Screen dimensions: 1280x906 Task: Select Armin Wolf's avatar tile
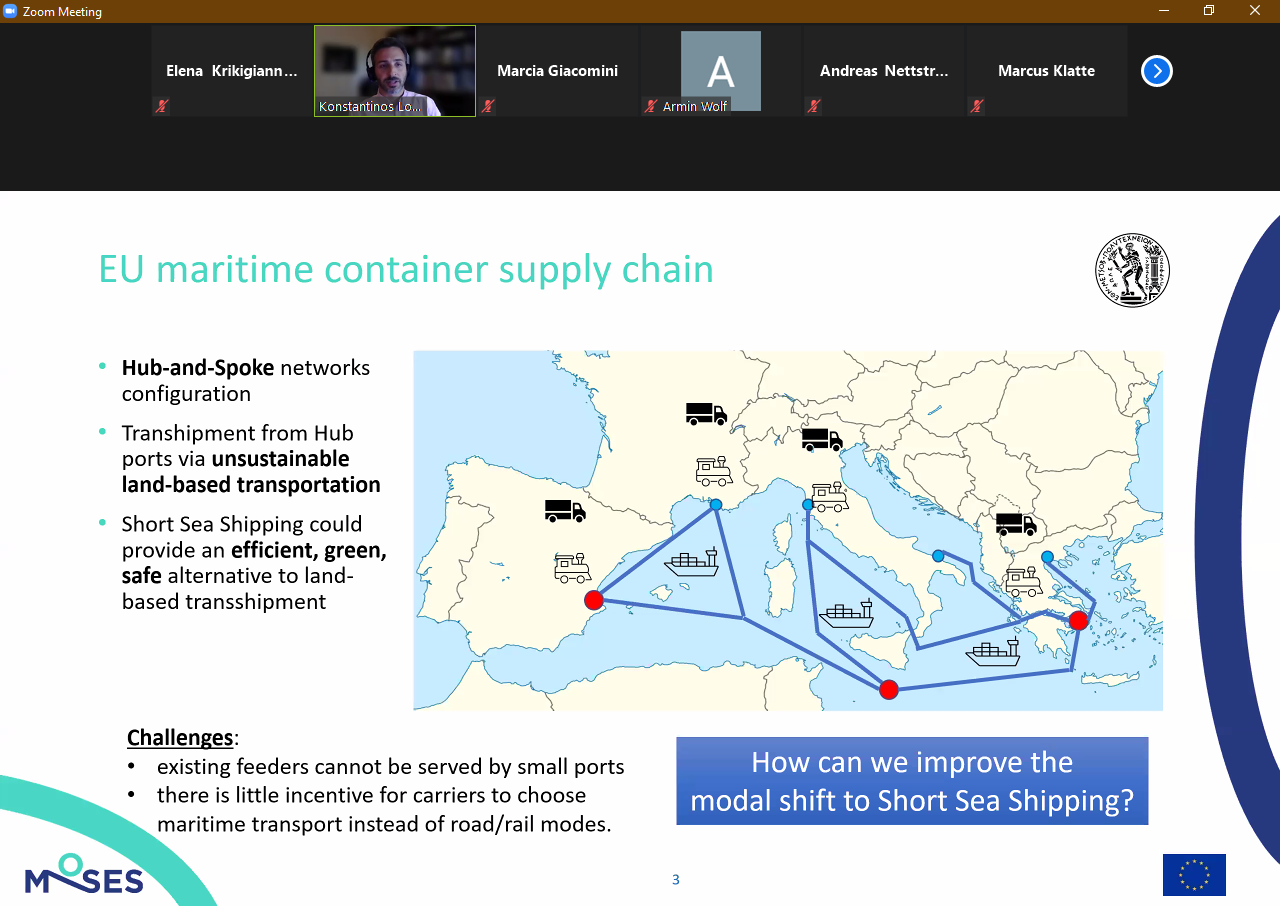[721, 71]
